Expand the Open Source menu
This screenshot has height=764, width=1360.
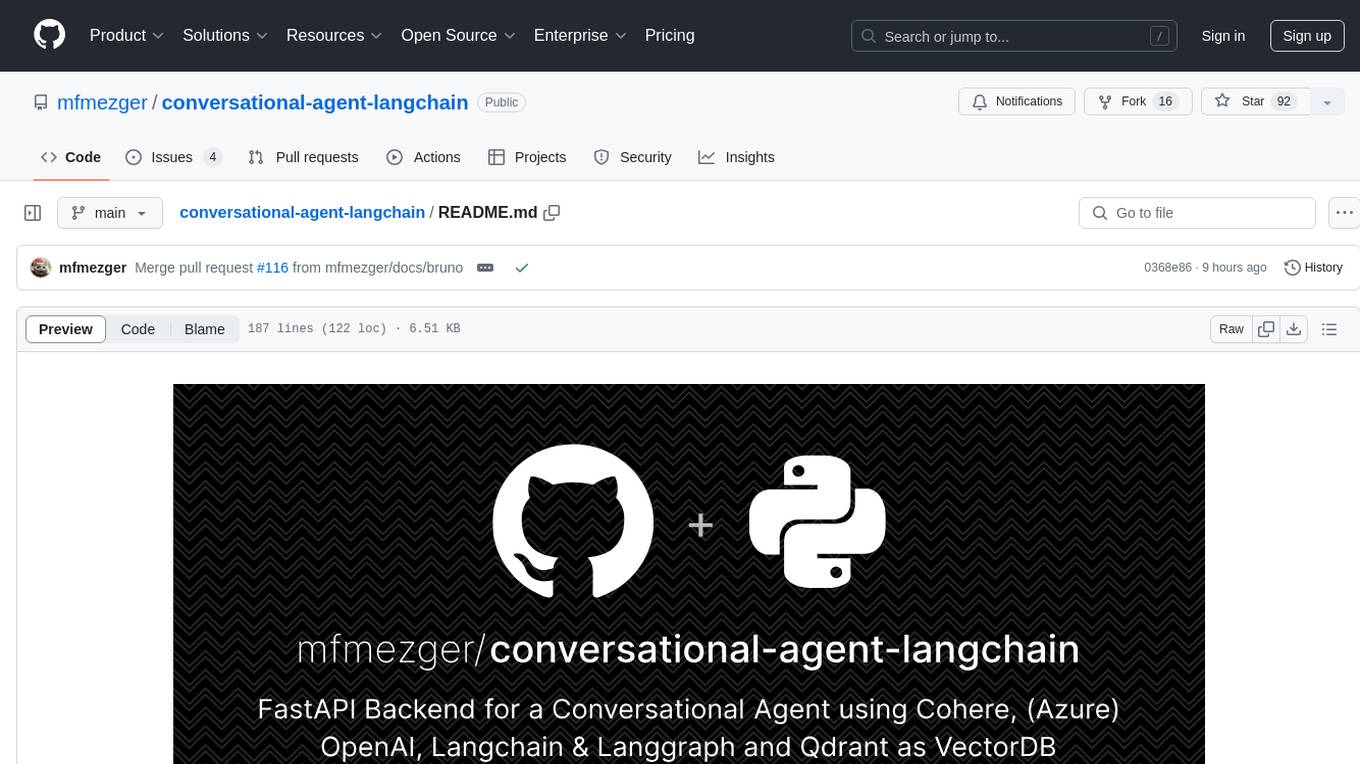point(458,35)
